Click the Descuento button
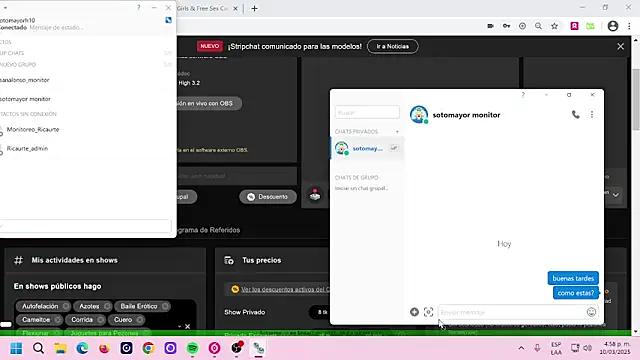 (268, 197)
